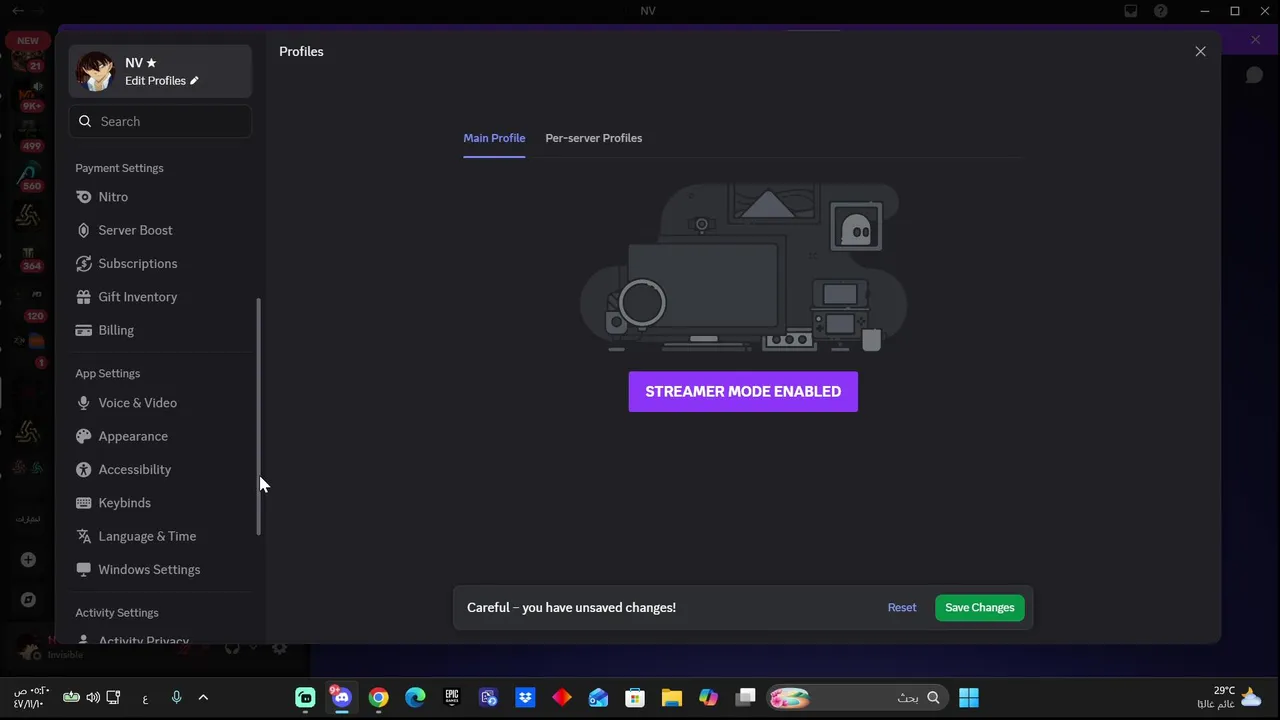Click the settings sidebar scrollbar
This screenshot has width=1280, height=720.
pyautogui.click(x=259, y=416)
